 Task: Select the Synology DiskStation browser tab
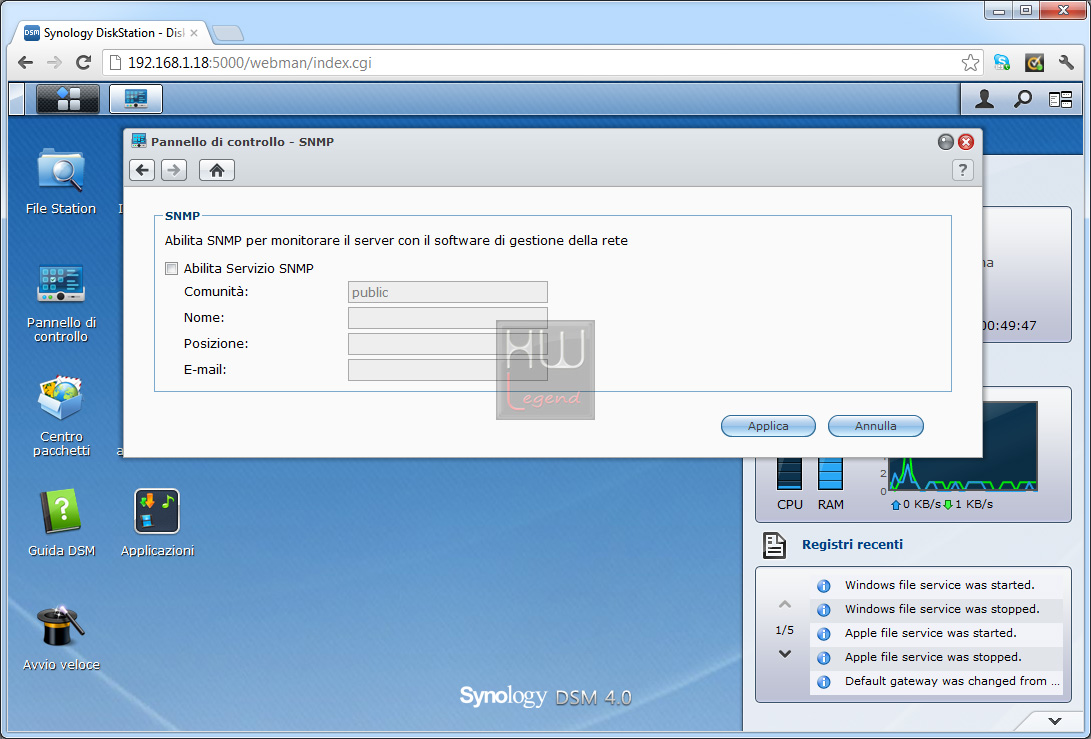coord(113,33)
